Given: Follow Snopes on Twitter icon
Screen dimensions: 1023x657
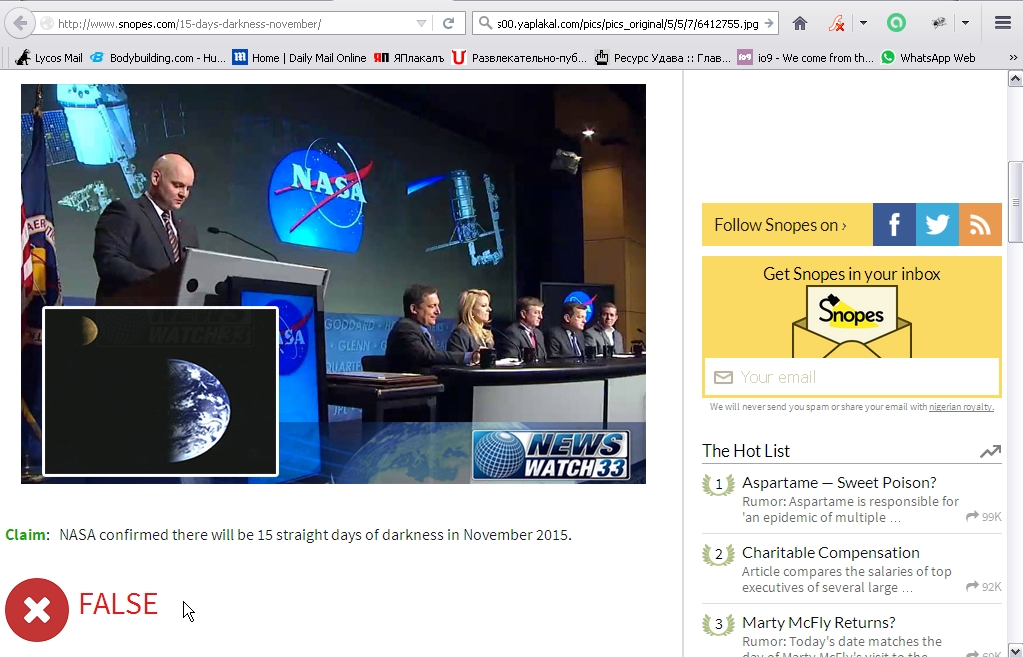Looking at the screenshot, I should 937,224.
